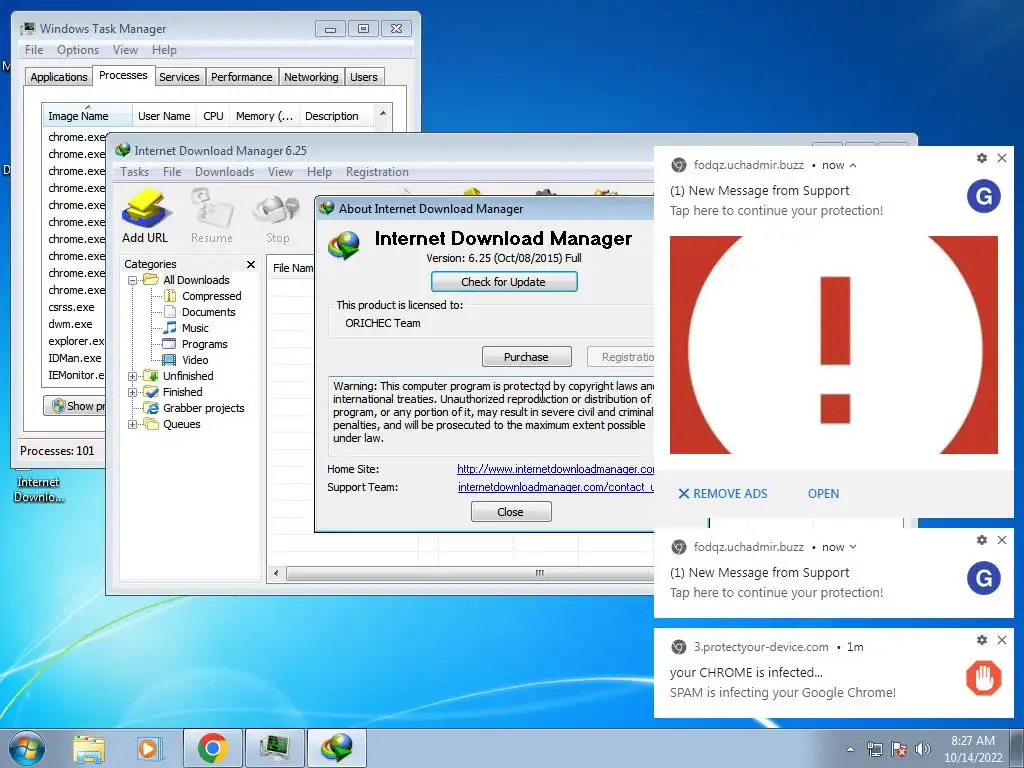Screen dimensions: 1024x768
Task: Click the red exclamation notification image
Action: click(834, 345)
